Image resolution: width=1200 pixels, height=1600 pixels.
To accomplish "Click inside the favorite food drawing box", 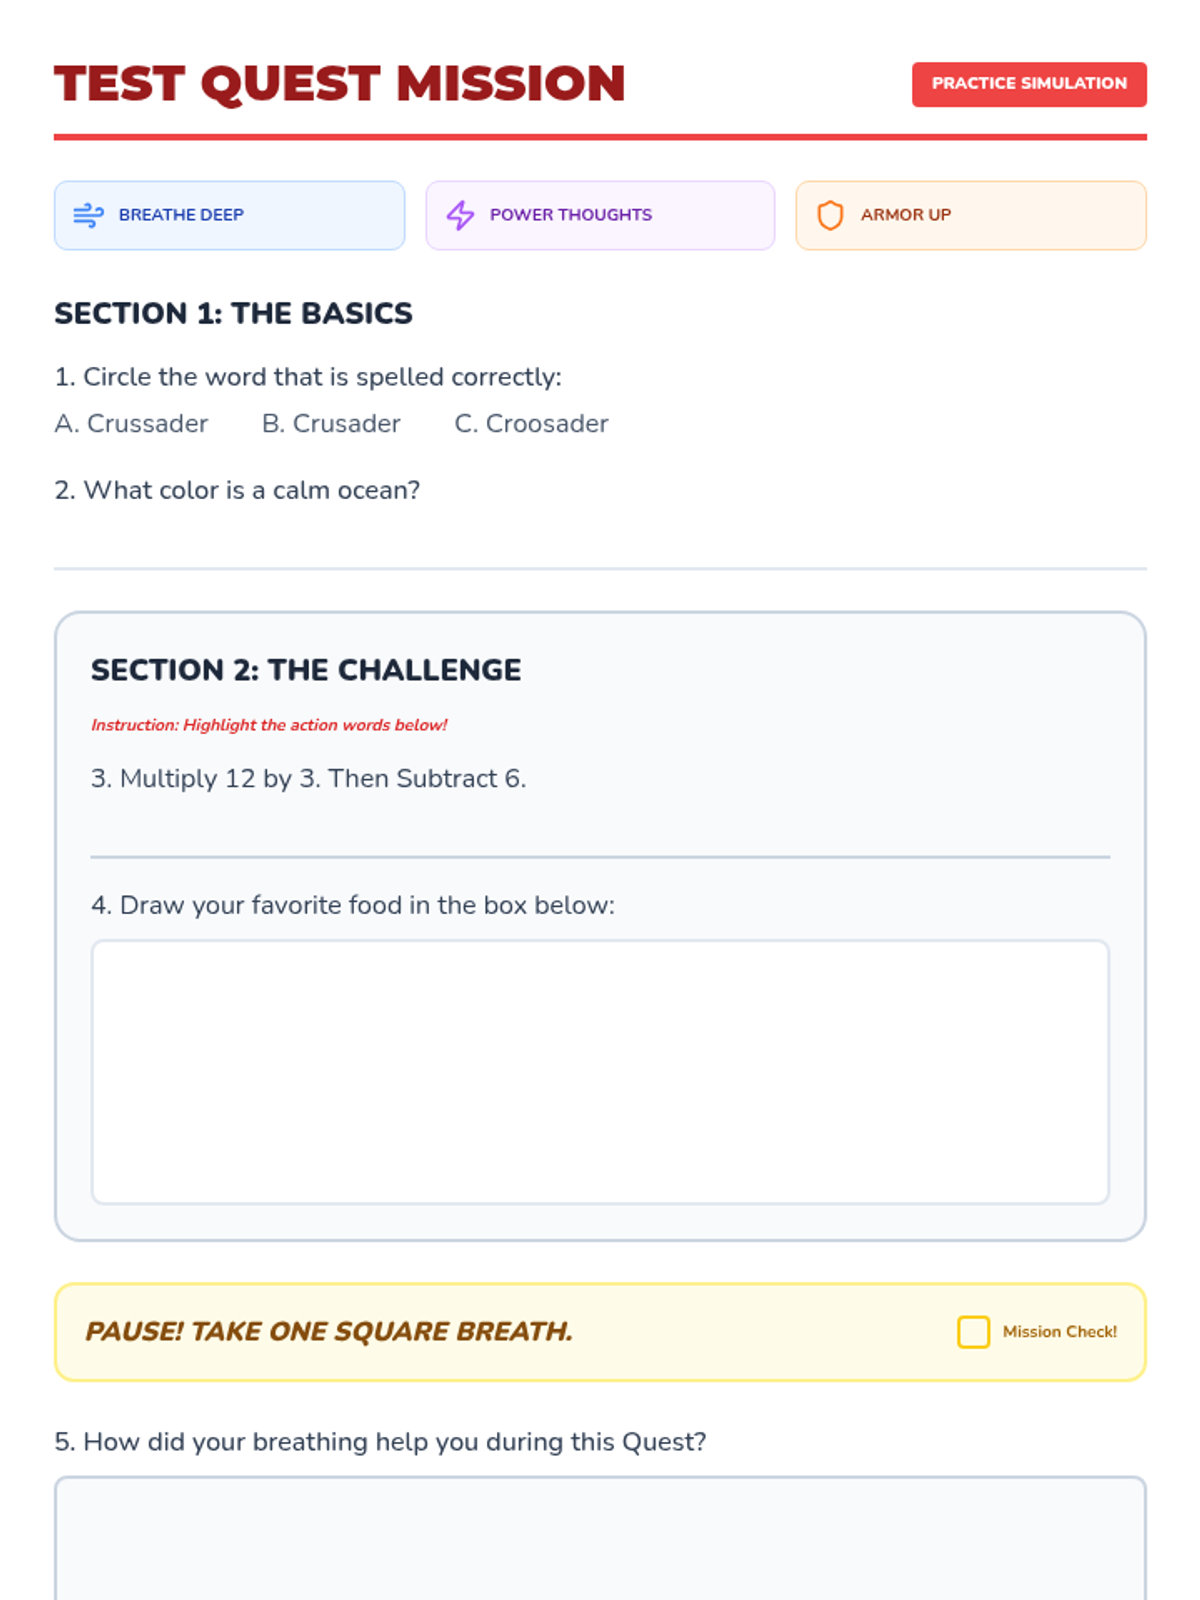I will [x=600, y=1072].
